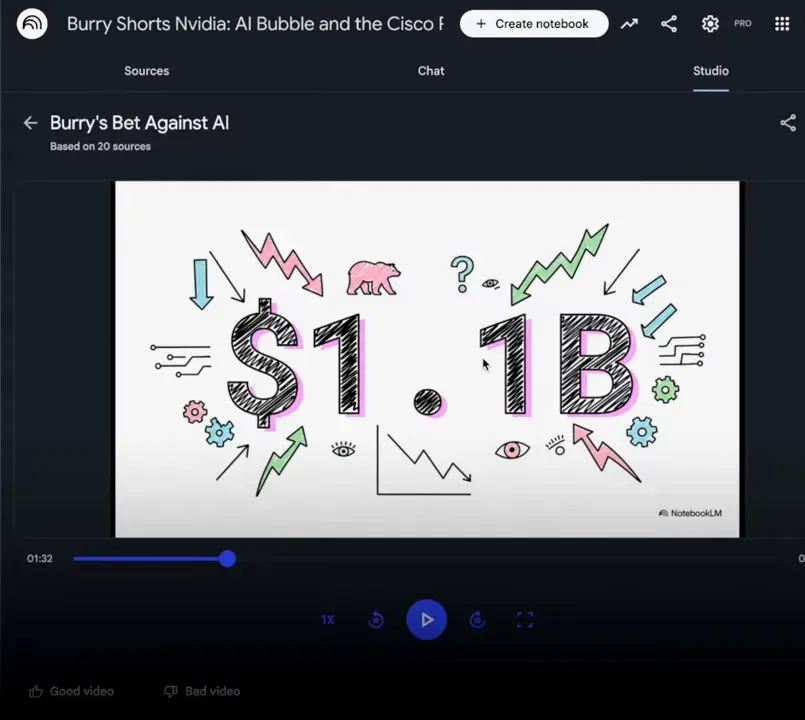Open the Studio tab
The width and height of the screenshot is (805, 720).
[710, 71]
